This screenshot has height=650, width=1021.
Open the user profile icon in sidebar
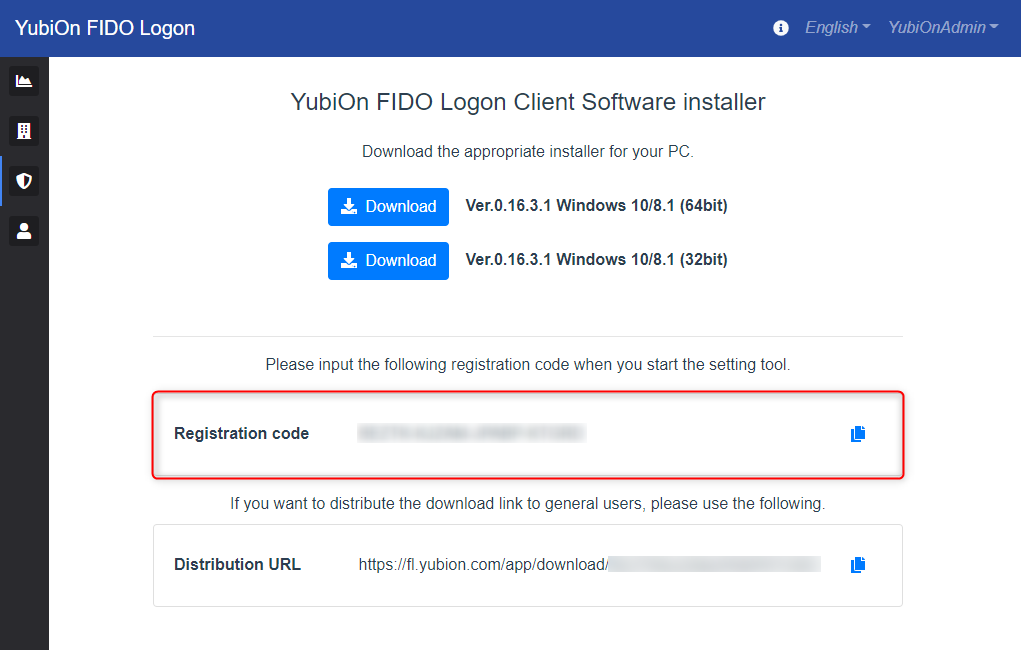click(x=24, y=231)
